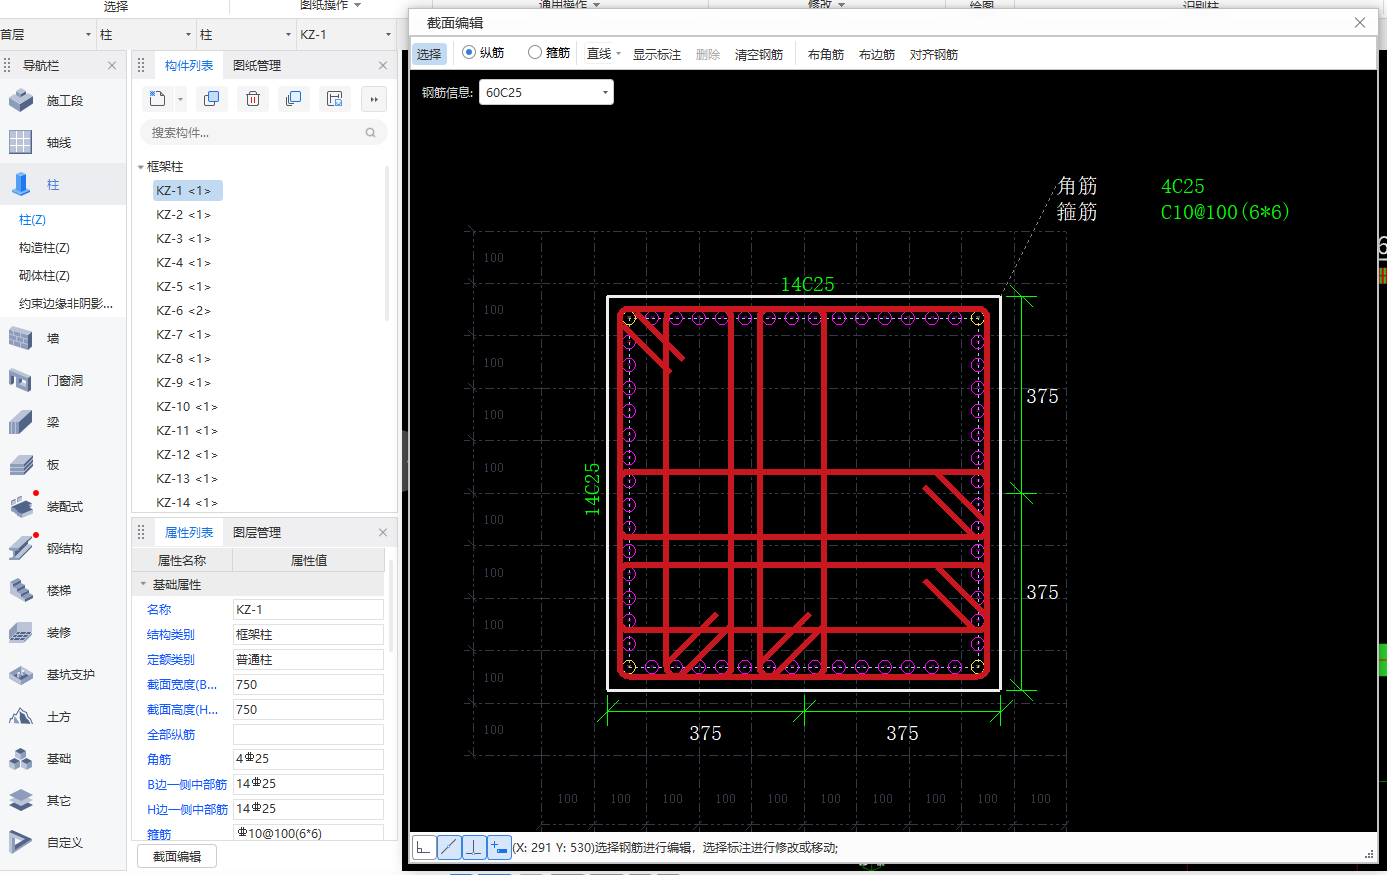1387x875 pixels.
Task: Switch to 属性列表 tab
Action: [189, 532]
